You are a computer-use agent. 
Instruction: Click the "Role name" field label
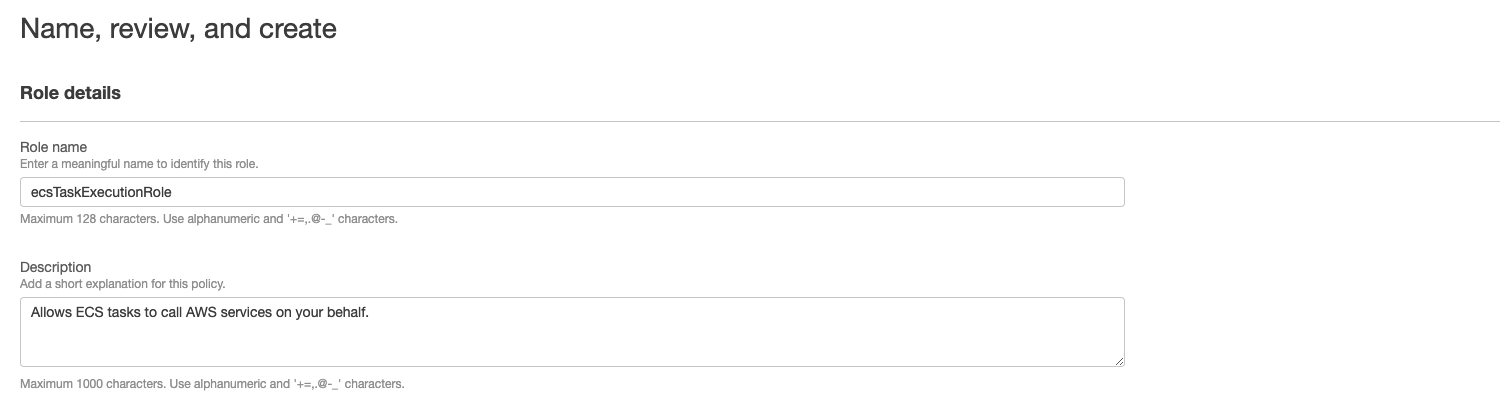pos(53,147)
